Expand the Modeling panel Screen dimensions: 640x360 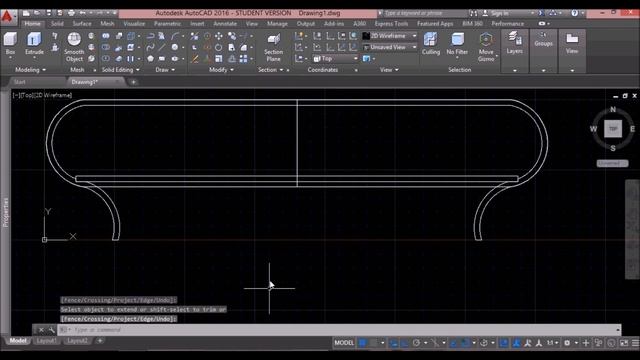[x=30, y=70]
